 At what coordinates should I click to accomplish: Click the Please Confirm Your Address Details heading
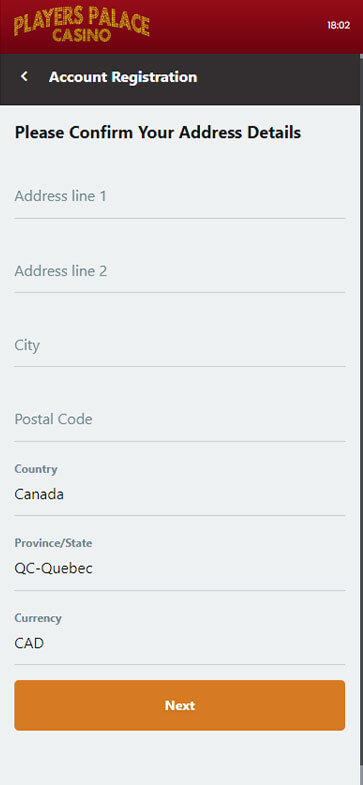click(158, 133)
